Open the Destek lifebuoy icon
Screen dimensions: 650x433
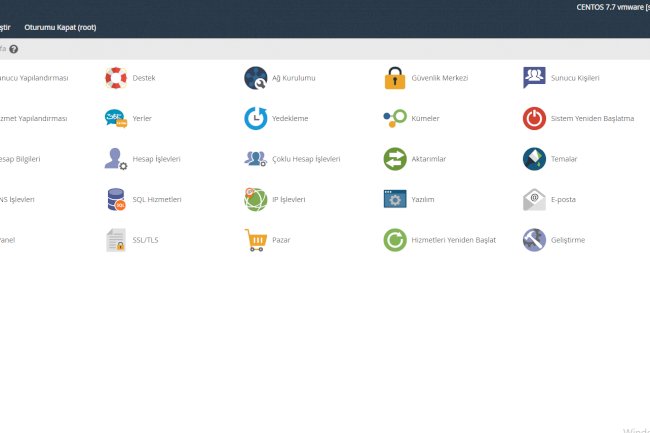pyautogui.click(x=116, y=78)
